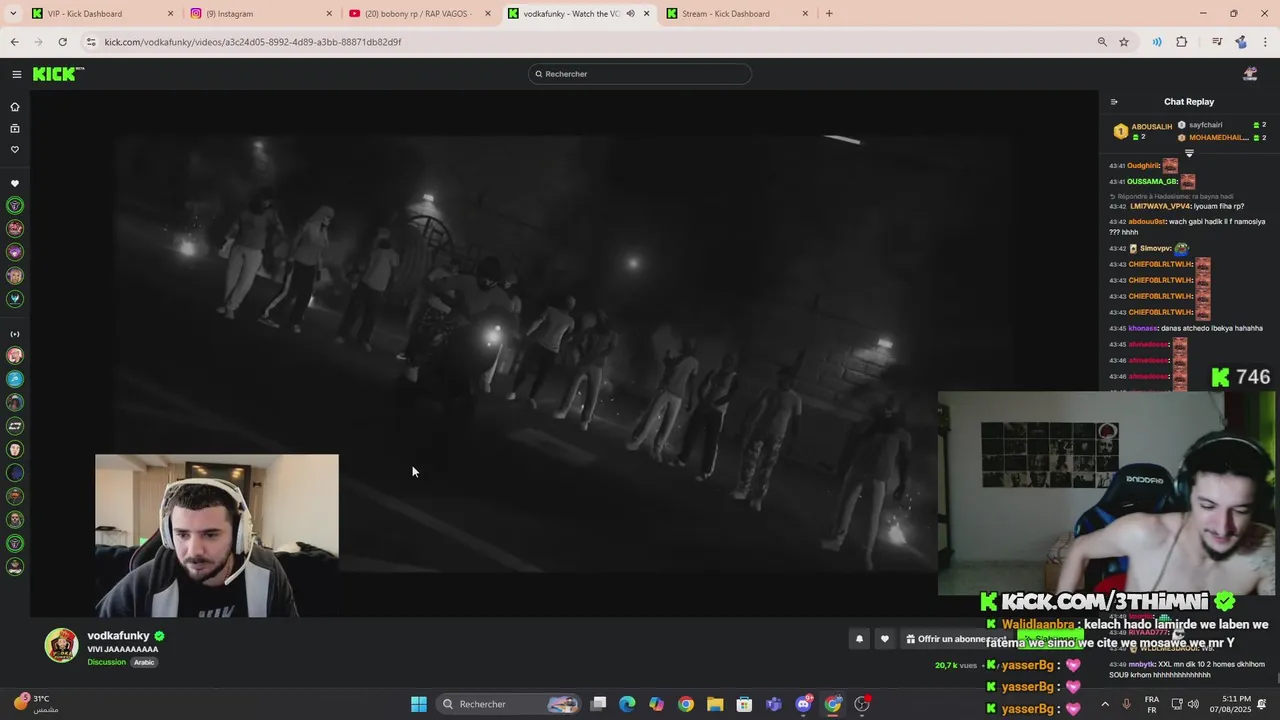Click the taskbar Rechercher search box
Viewport: 1280px width, 720px height.
509,704
